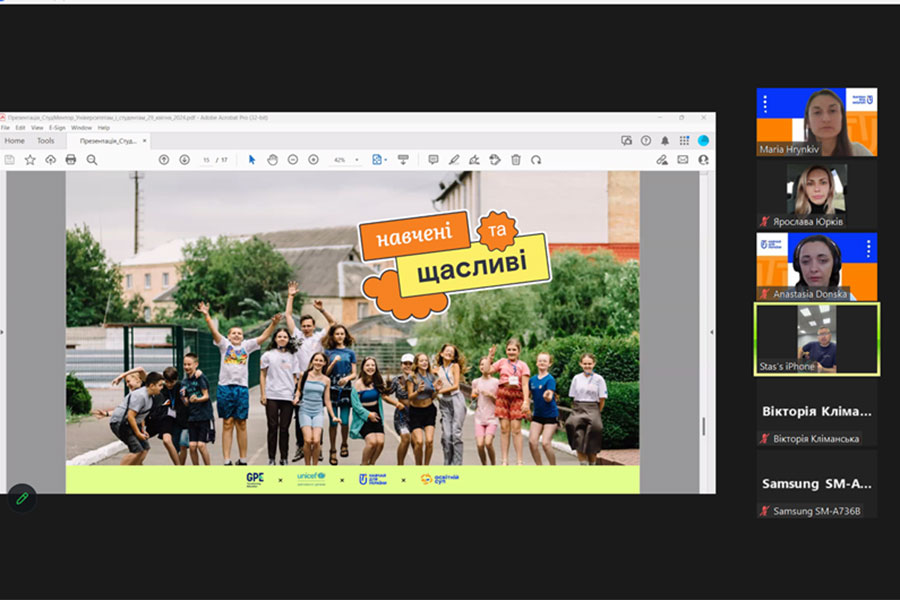900x600 pixels.
Task: Expand the right tools pane arrow
Action: point(712,332)
